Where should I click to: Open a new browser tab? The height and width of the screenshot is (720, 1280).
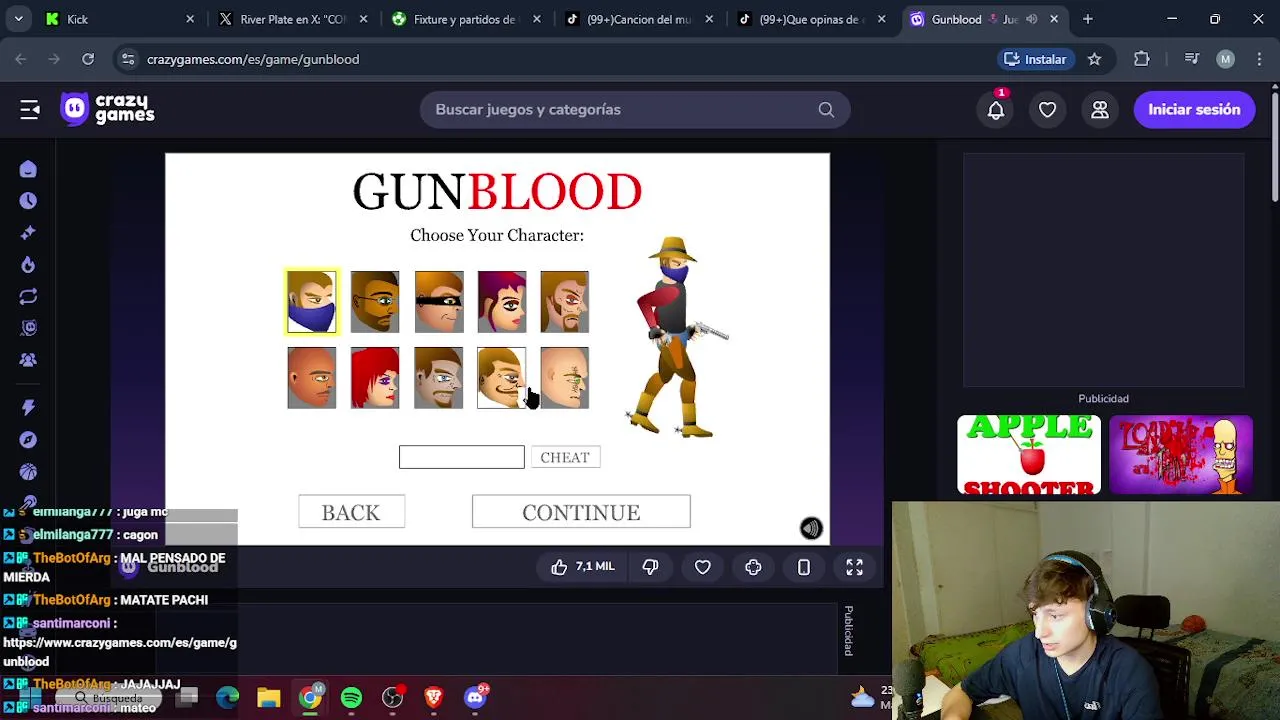[1088, 19]
